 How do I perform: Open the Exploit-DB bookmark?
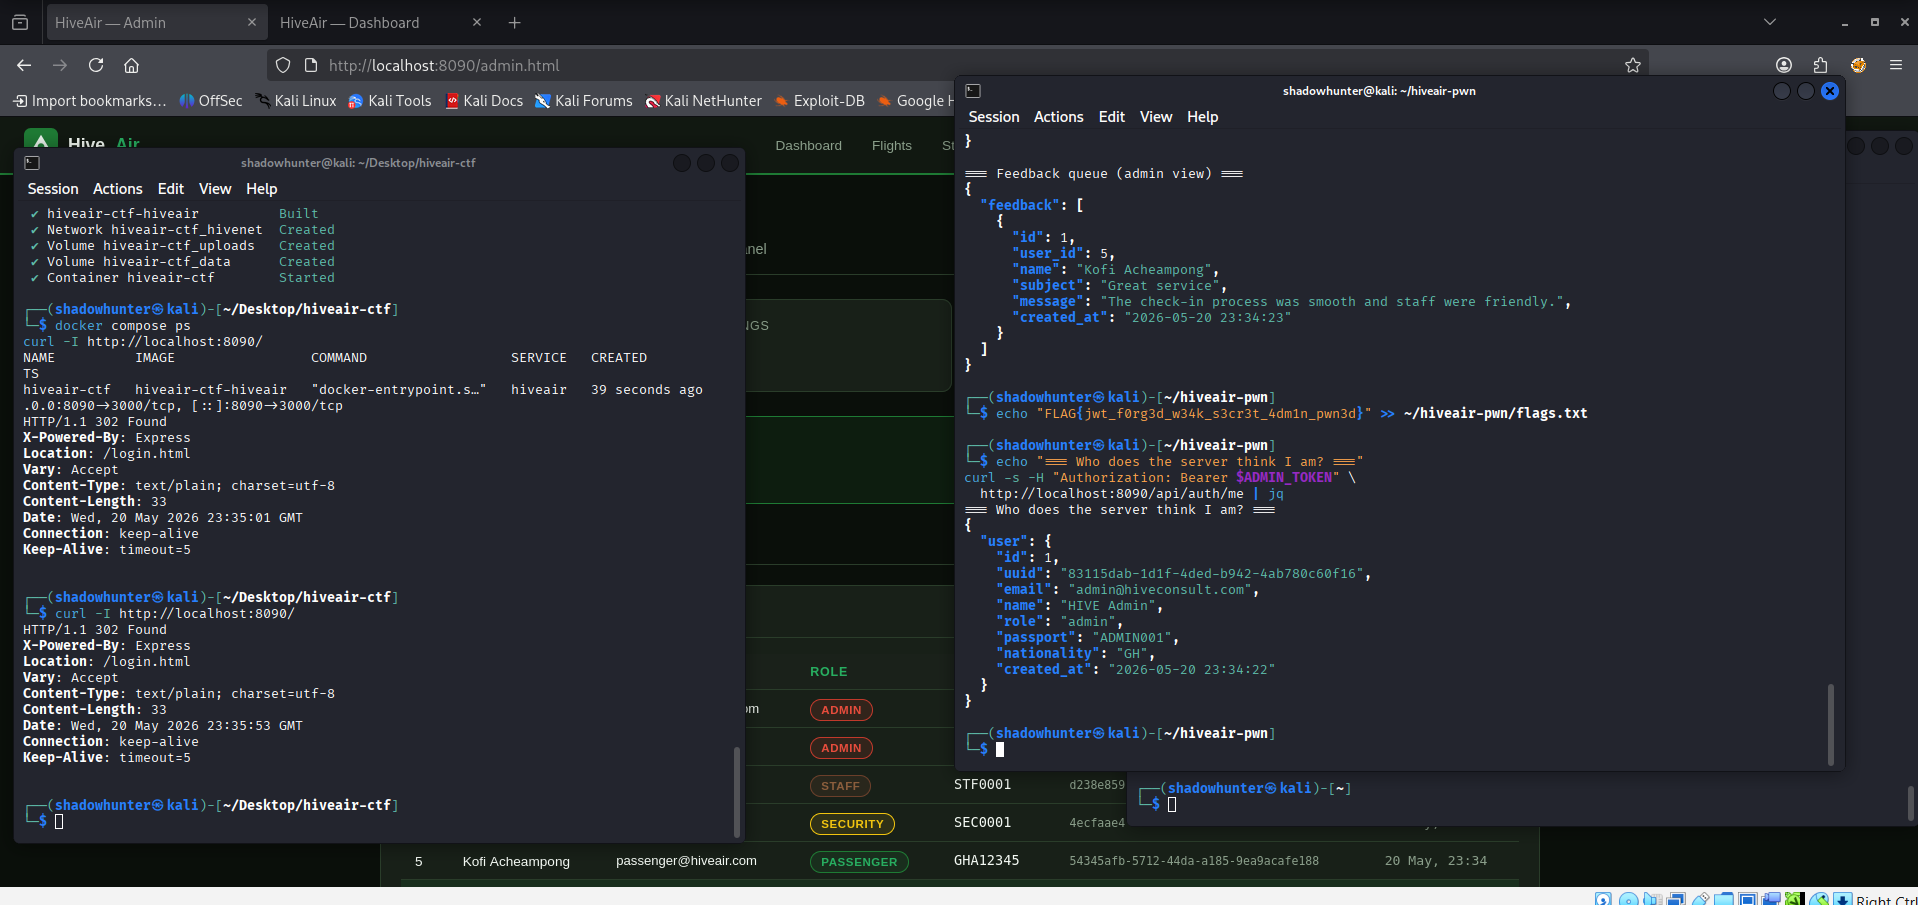coord(820,101)
